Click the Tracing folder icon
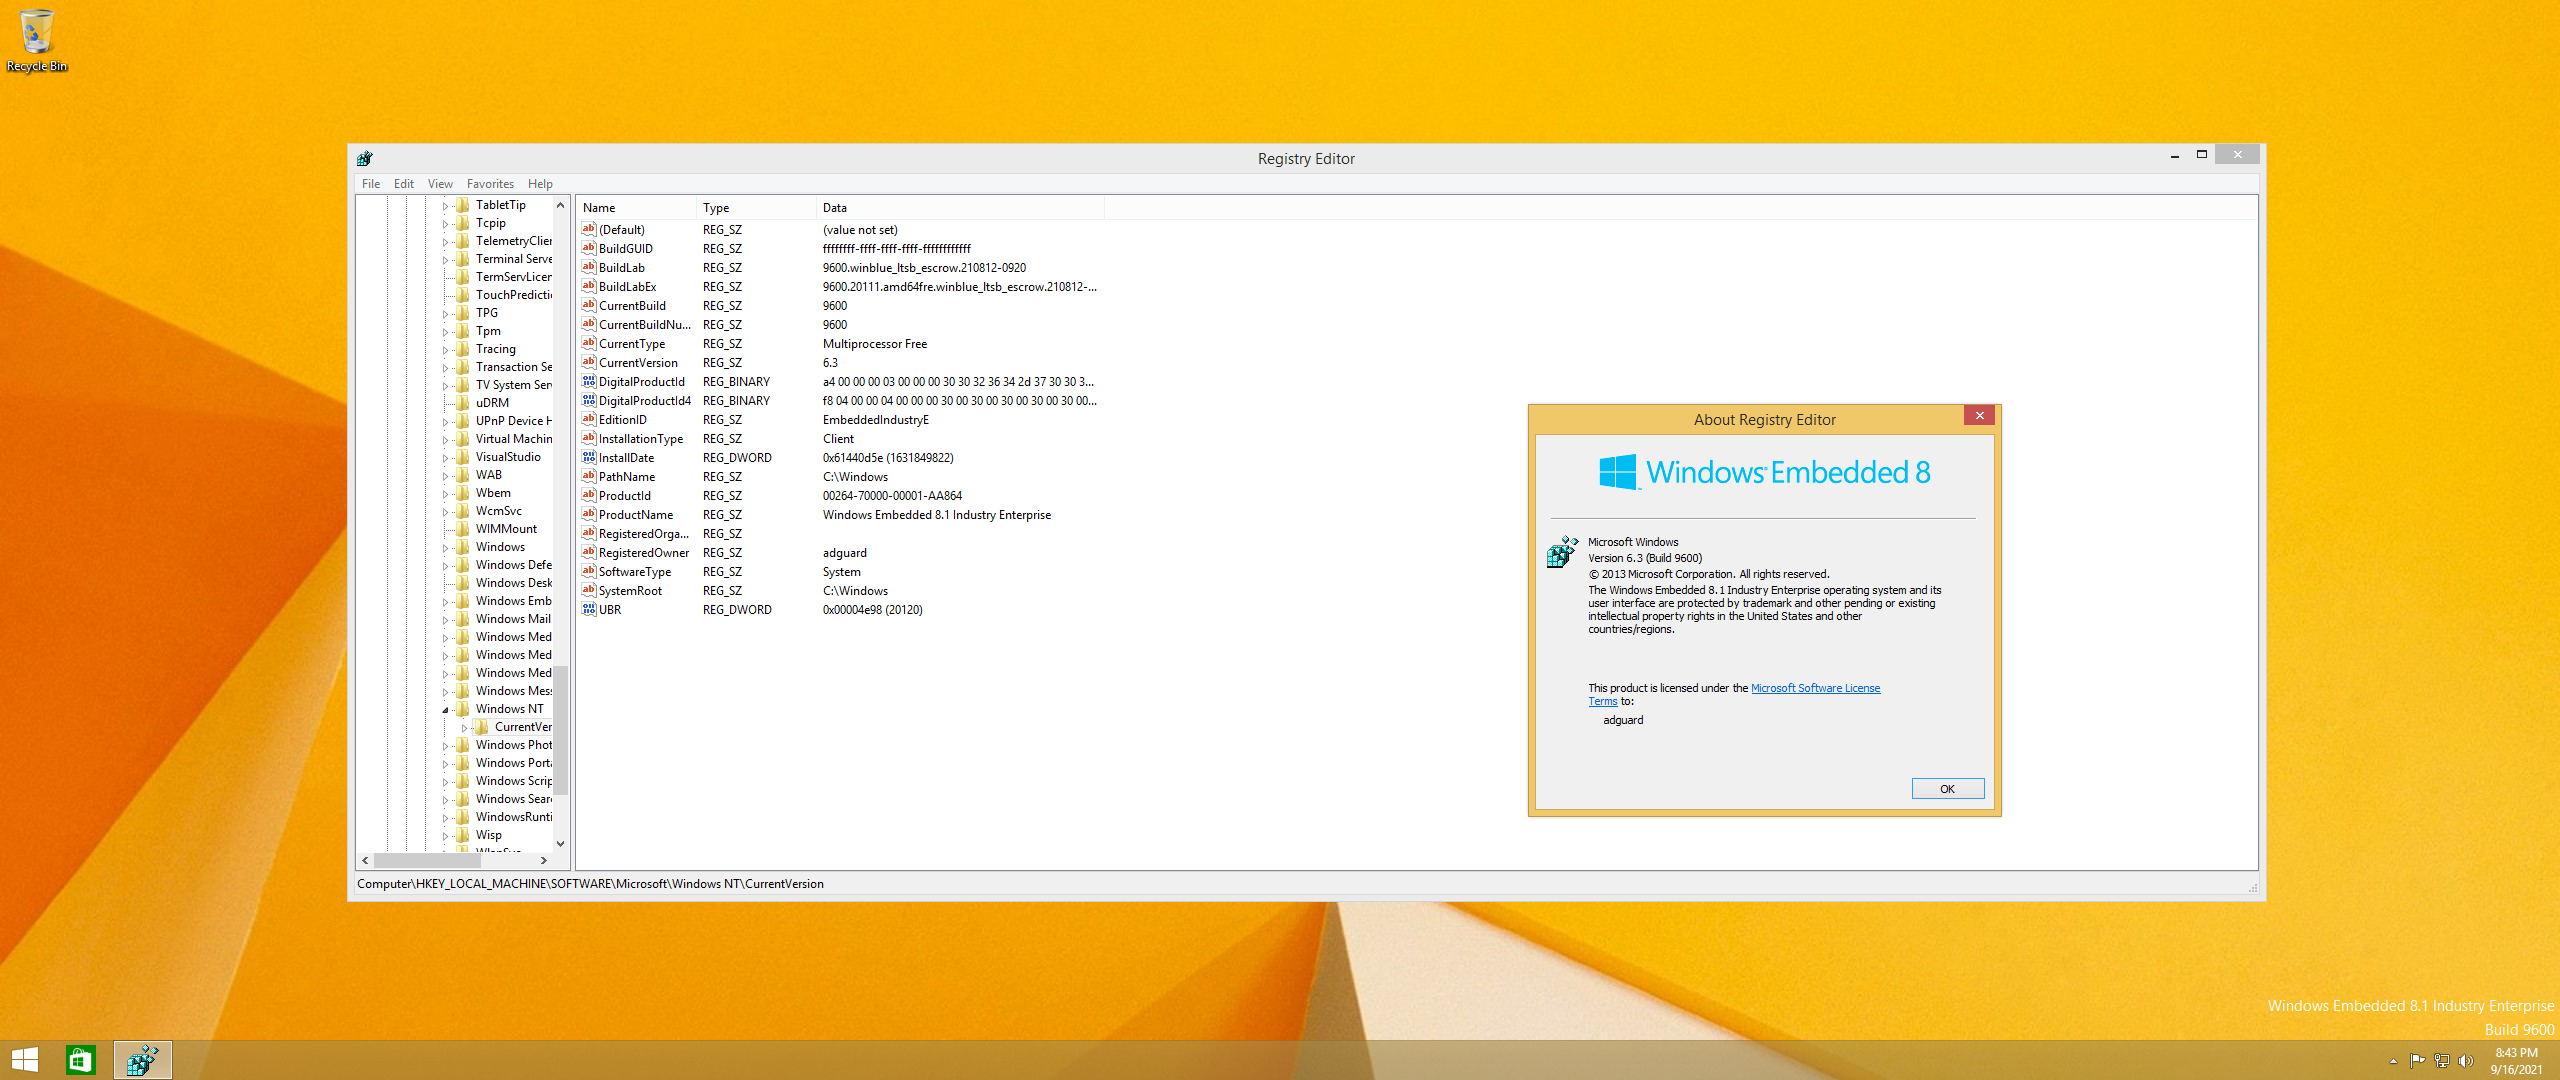The image size is (2560, 1080). pos(463,349)
